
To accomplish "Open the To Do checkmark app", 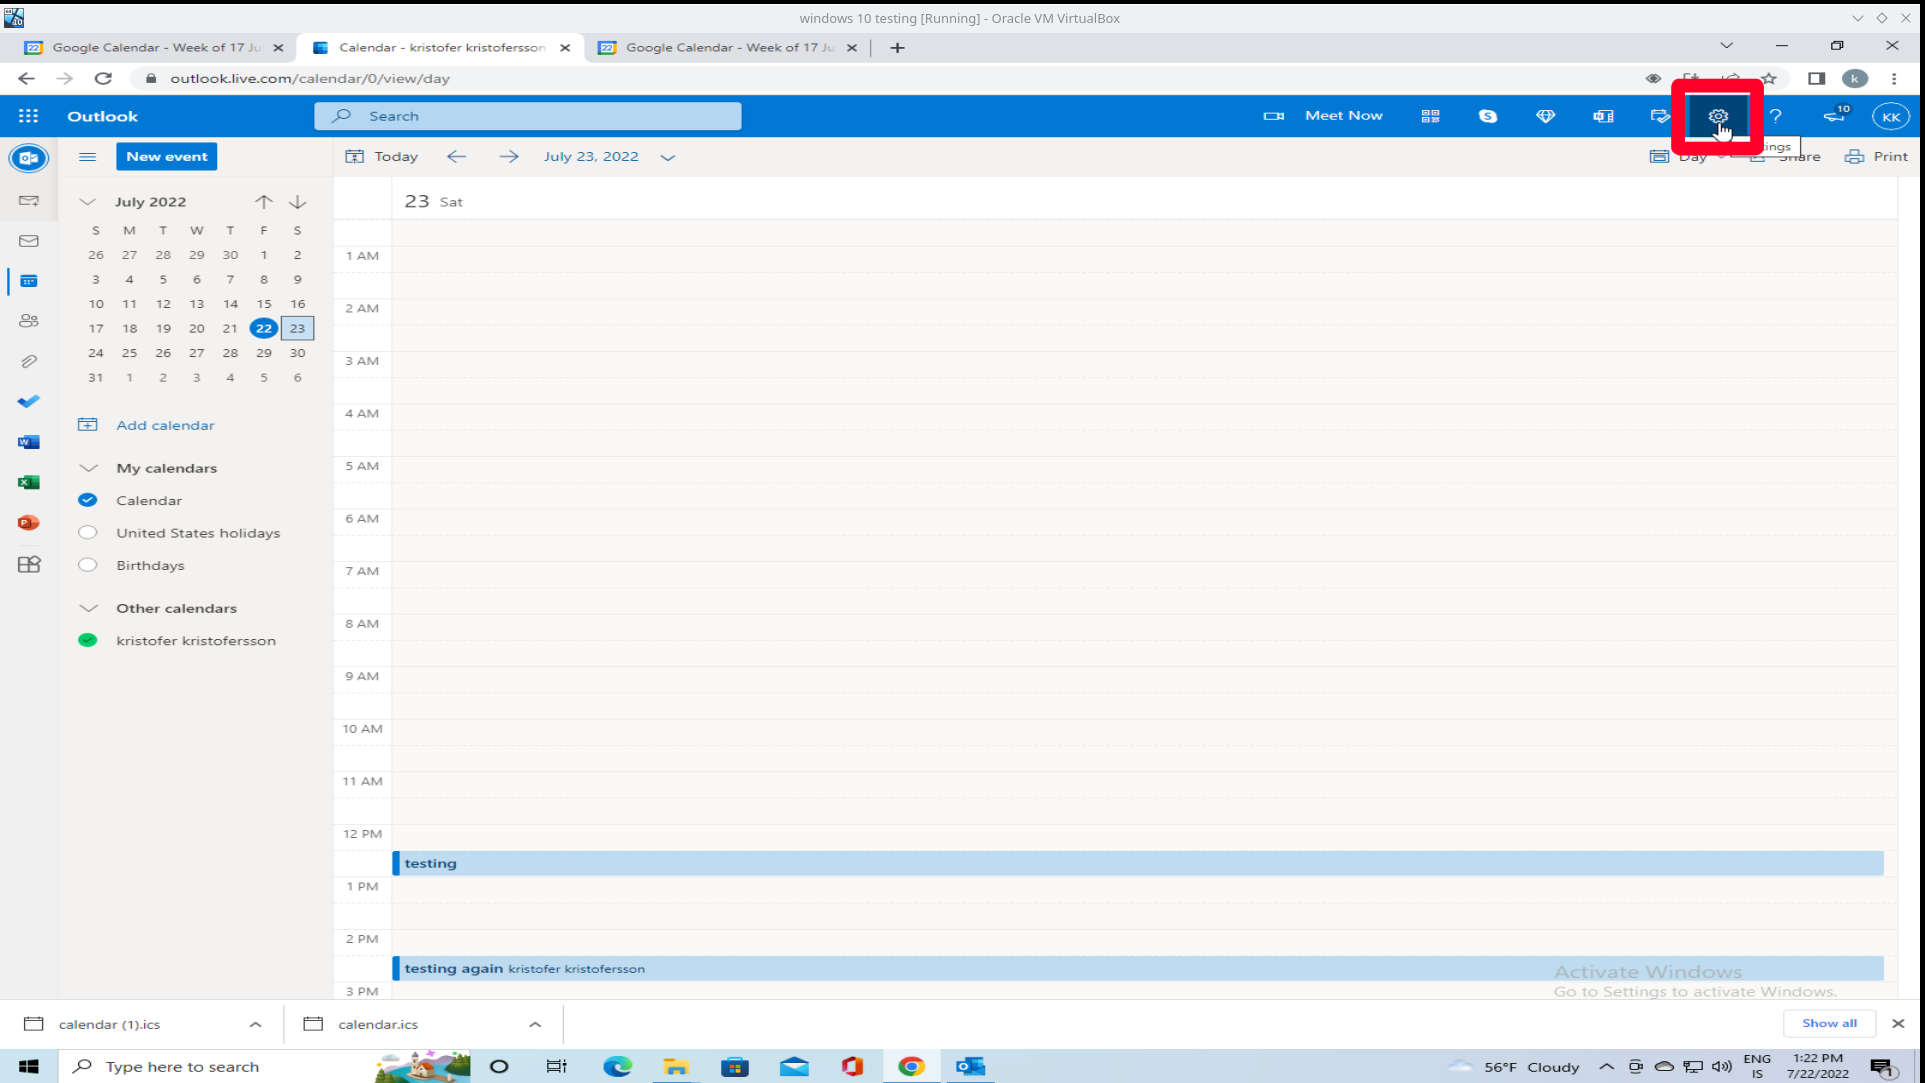I will pyautogui.click(x=28, y=401).
